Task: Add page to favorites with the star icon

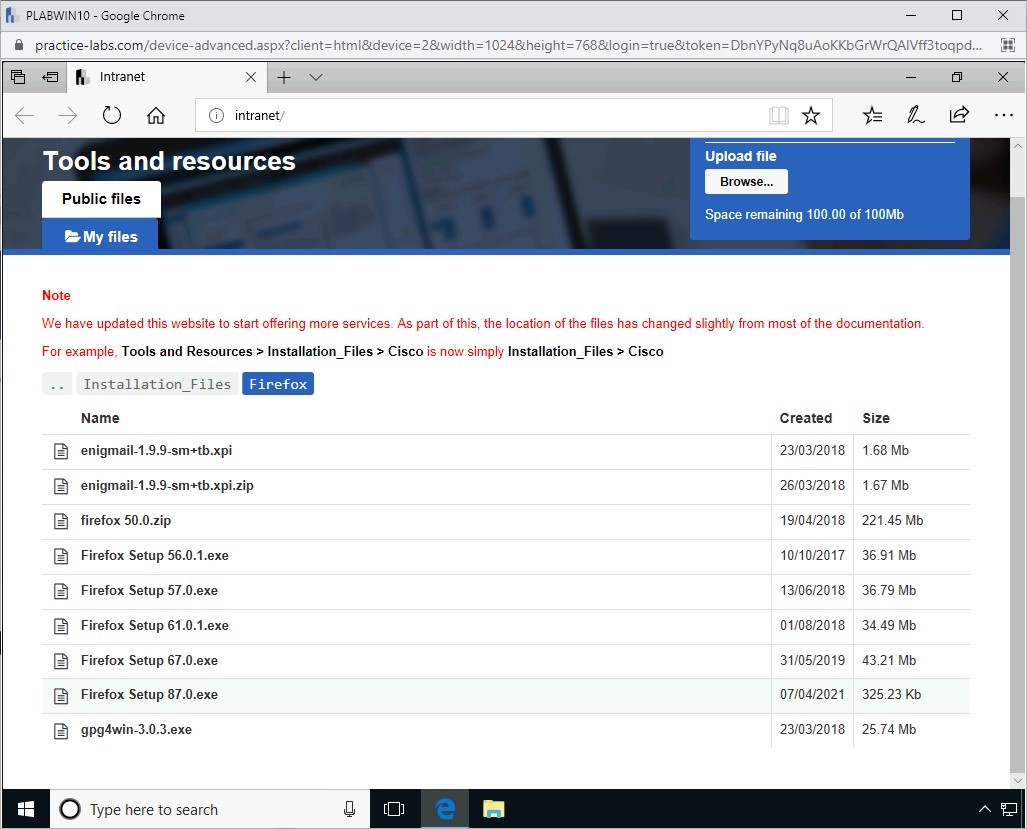Action: click(x=811, y=116)
